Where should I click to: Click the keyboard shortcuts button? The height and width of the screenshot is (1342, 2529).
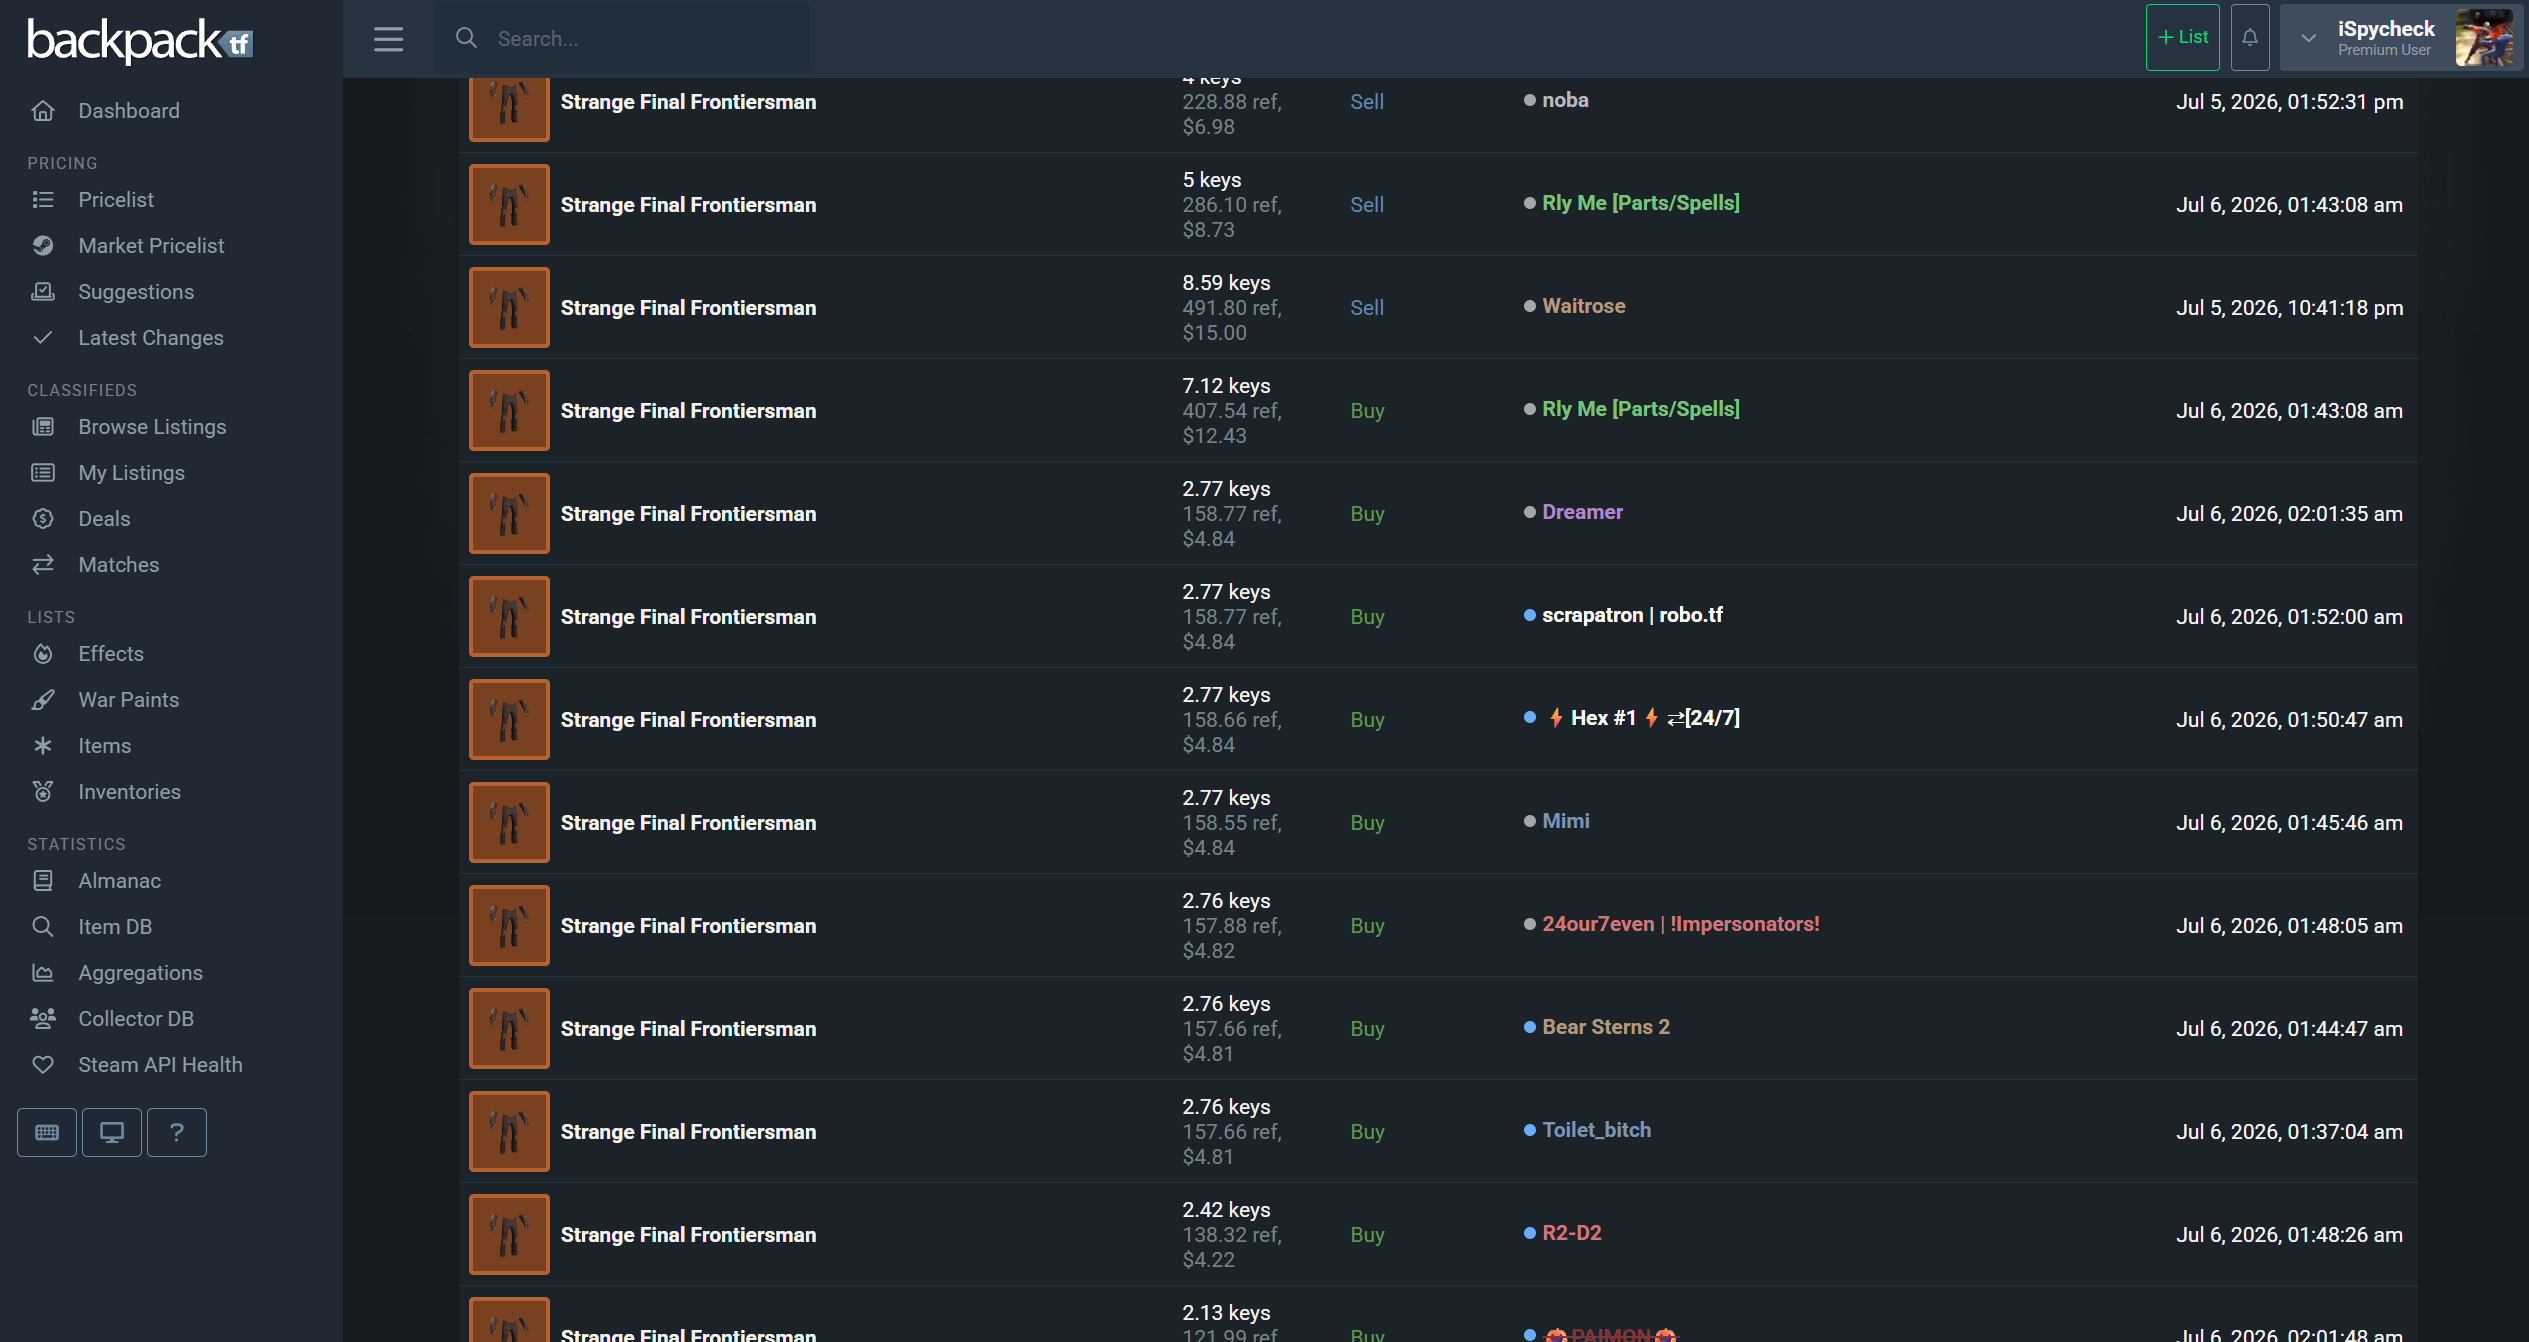pos(47,1132)
